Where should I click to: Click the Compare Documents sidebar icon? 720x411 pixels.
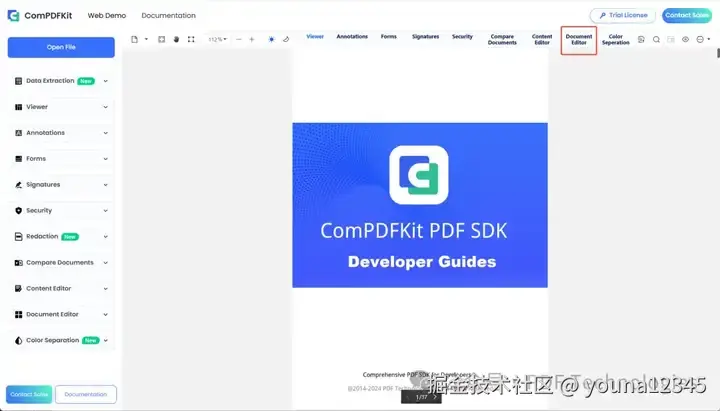pos(18,263)
